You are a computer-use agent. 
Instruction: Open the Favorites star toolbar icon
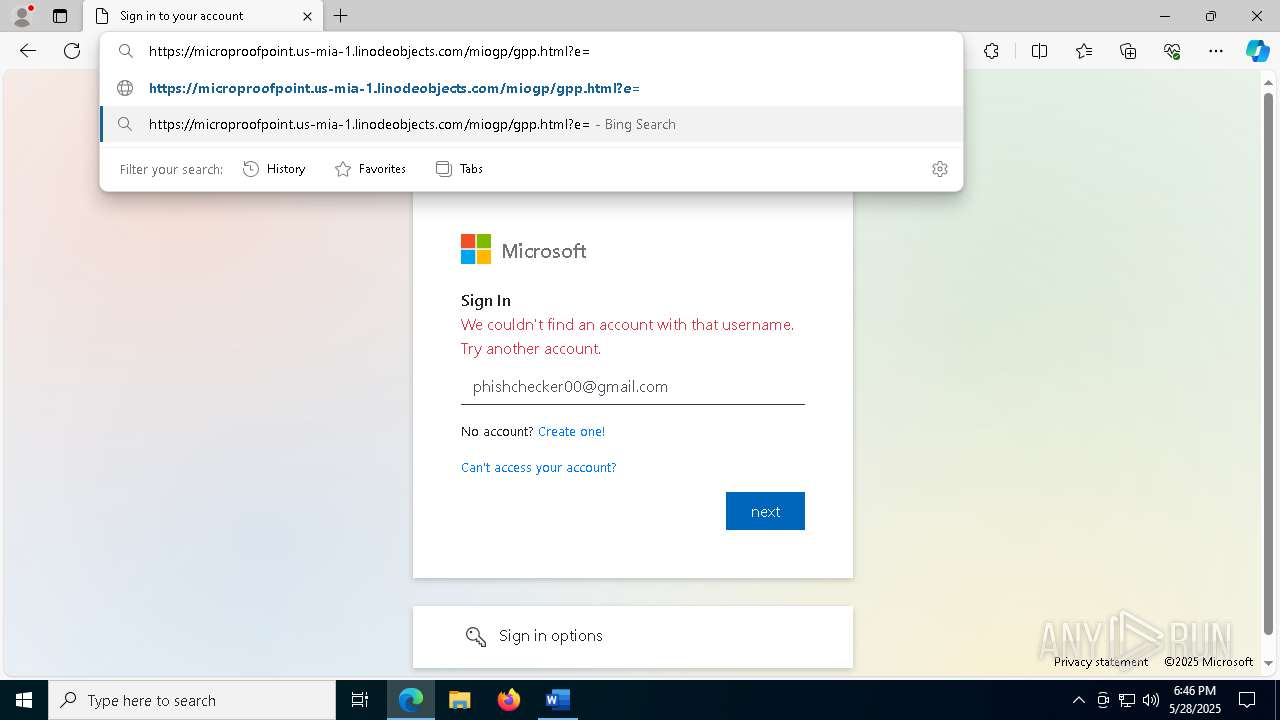pos(1084,51)
